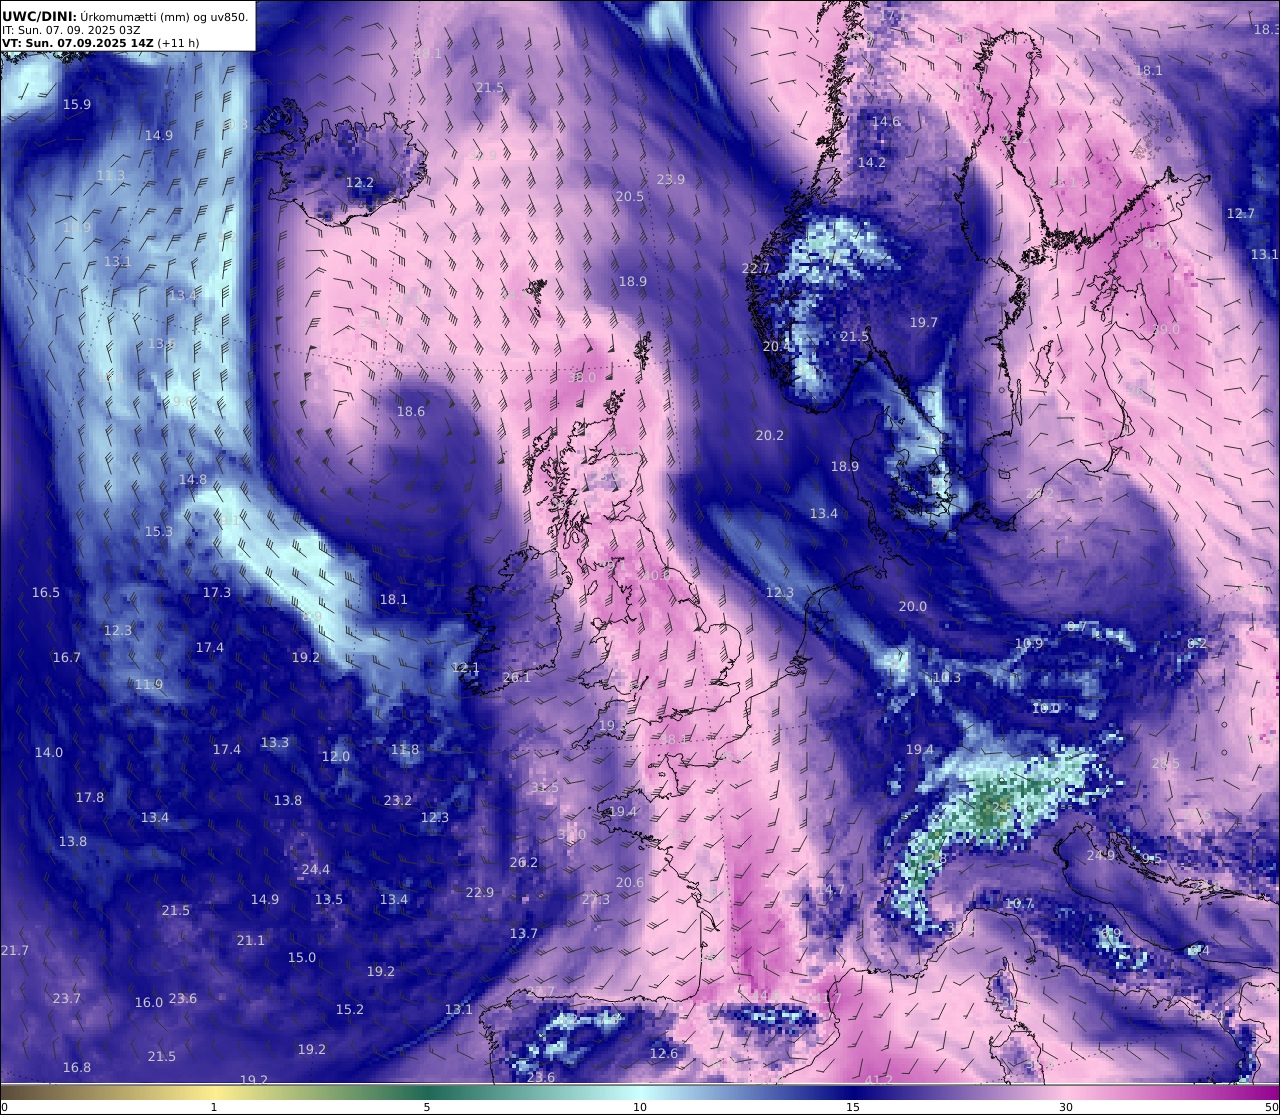
Task: Select the 'IT: Sun. 07. 09. 2025 03Z' line
Action: click(71, 30)
